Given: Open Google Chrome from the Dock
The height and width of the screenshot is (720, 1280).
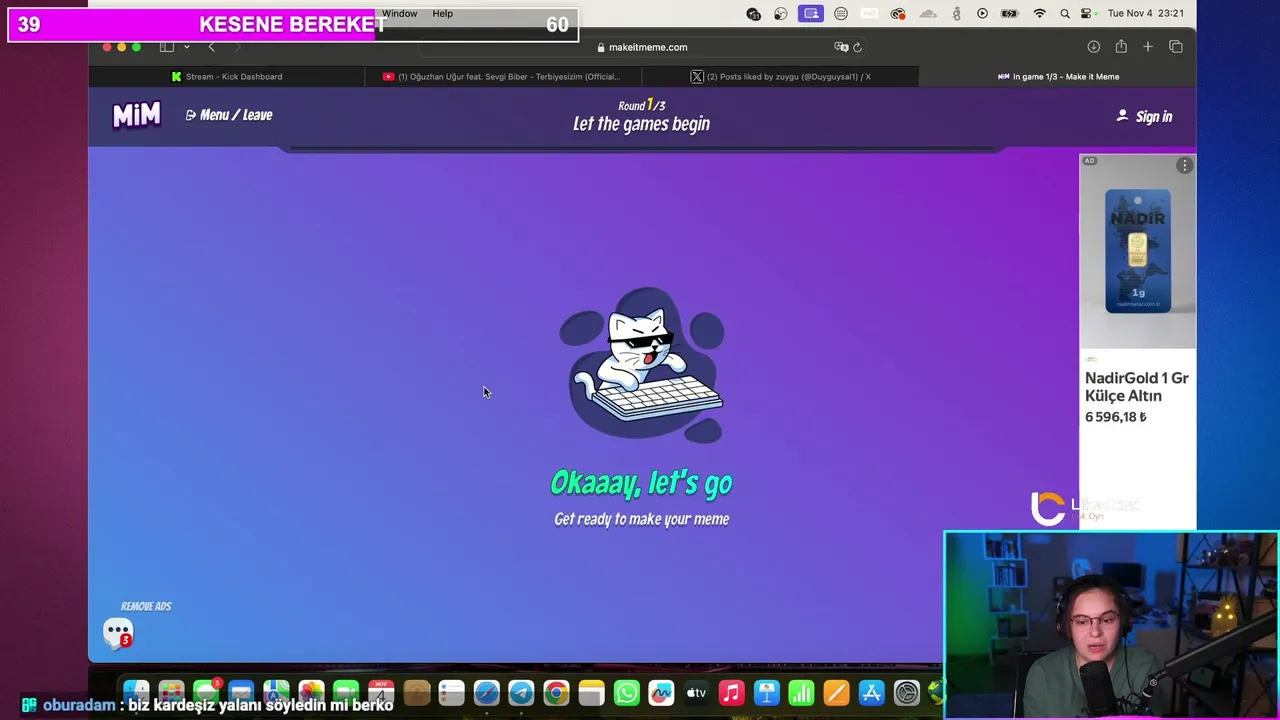Looking at the screenshot, I should [x=556, y=692].
